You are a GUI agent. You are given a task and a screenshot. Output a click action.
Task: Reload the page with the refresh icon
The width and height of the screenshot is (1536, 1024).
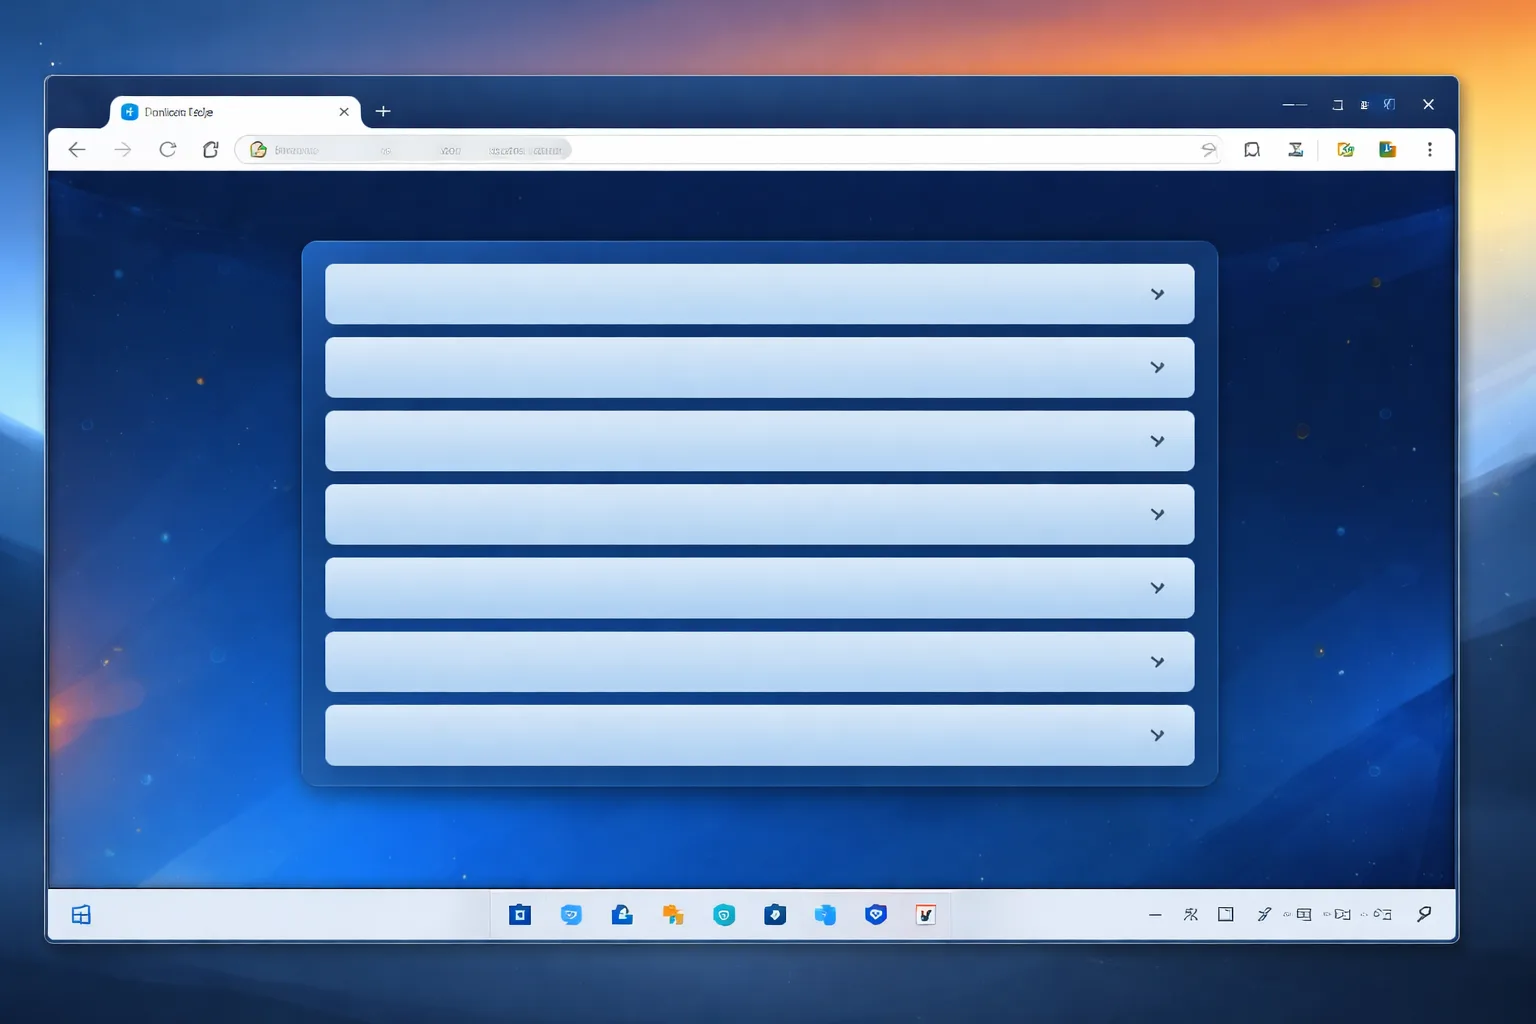[167, 149]
